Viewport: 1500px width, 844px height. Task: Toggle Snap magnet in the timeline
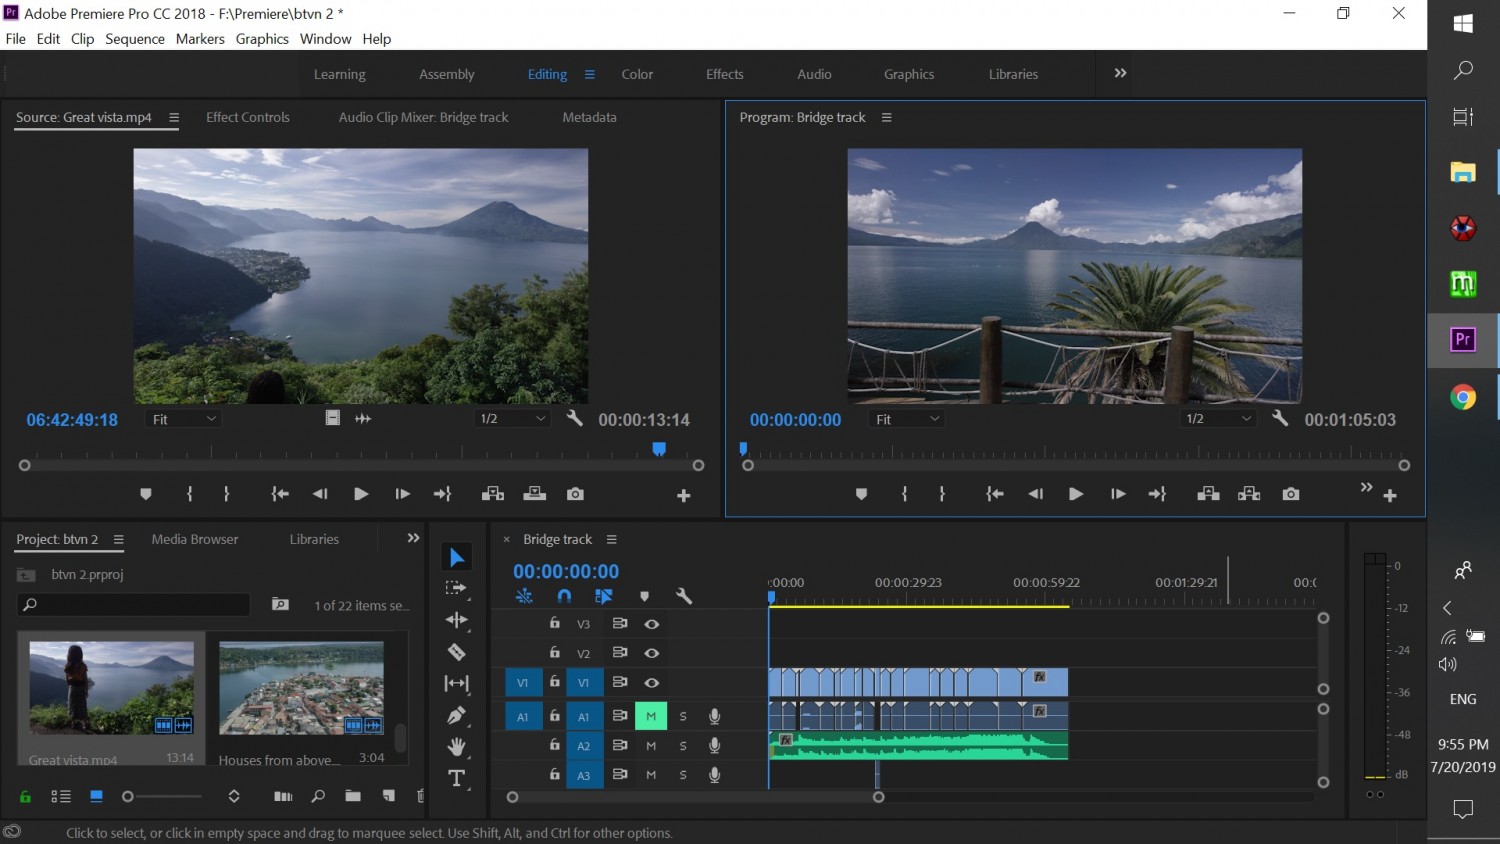click(x=564, y=596)
